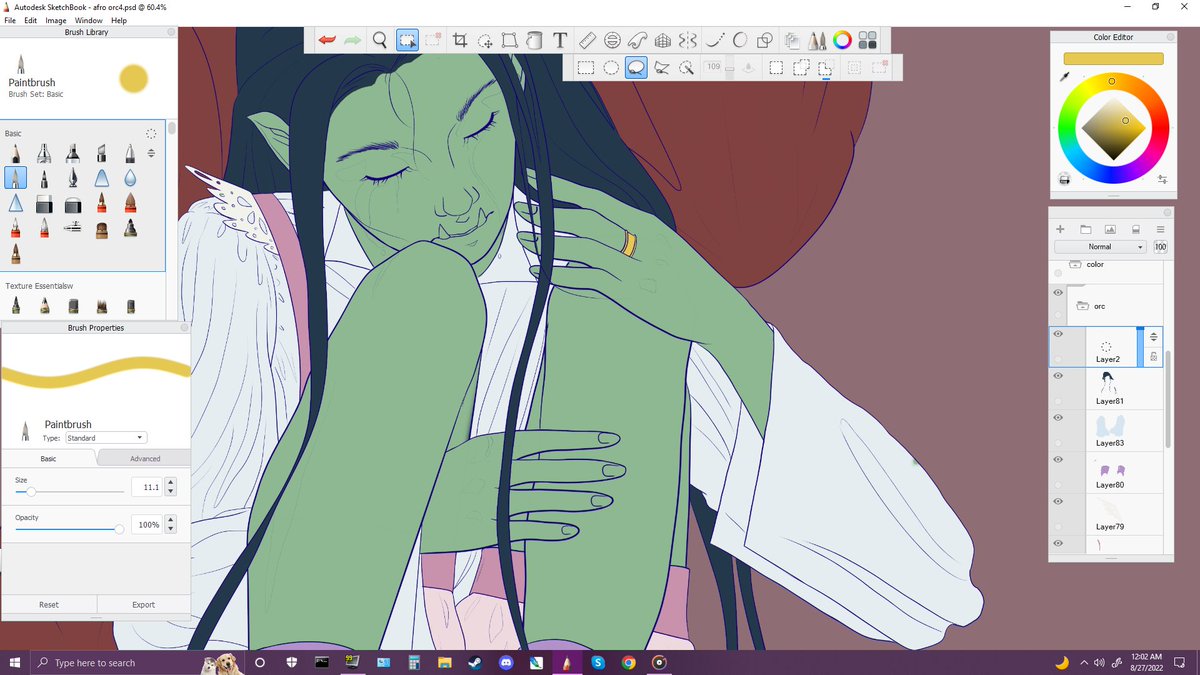Select the Crop tool in toolbar

pyautogui.click(x=460, y=41)
